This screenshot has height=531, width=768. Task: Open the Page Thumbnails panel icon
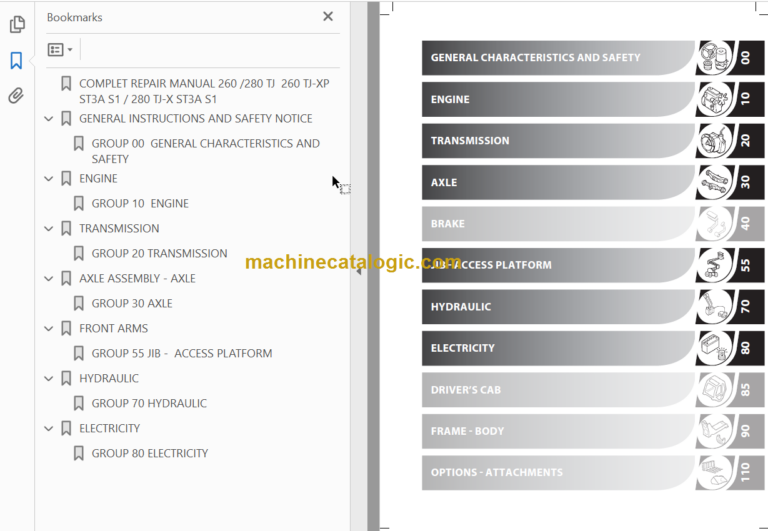pyautogui.click(x=17, y=24)
